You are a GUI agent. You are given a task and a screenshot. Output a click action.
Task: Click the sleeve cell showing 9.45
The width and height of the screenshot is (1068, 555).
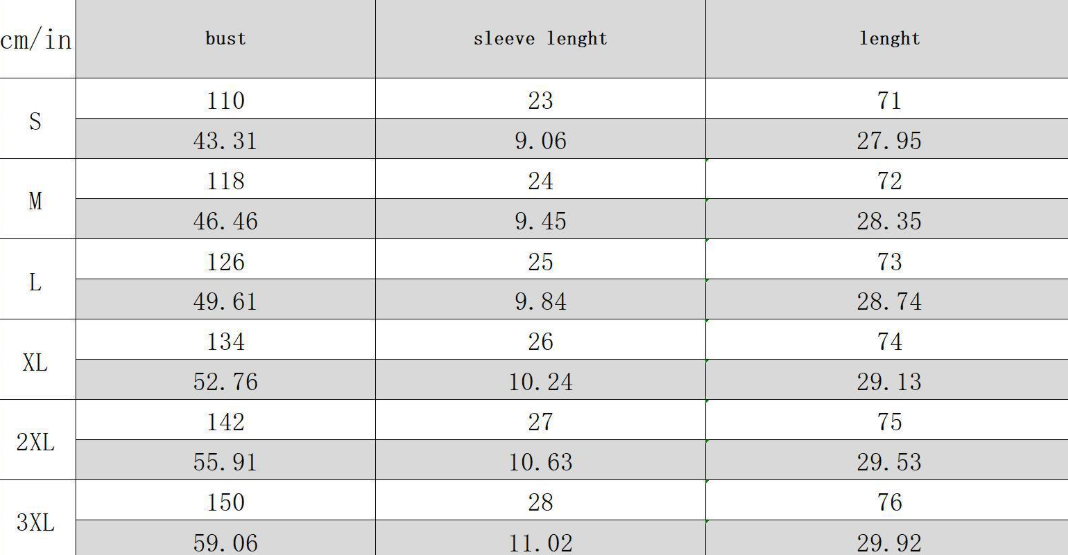[x=540, y=219]
